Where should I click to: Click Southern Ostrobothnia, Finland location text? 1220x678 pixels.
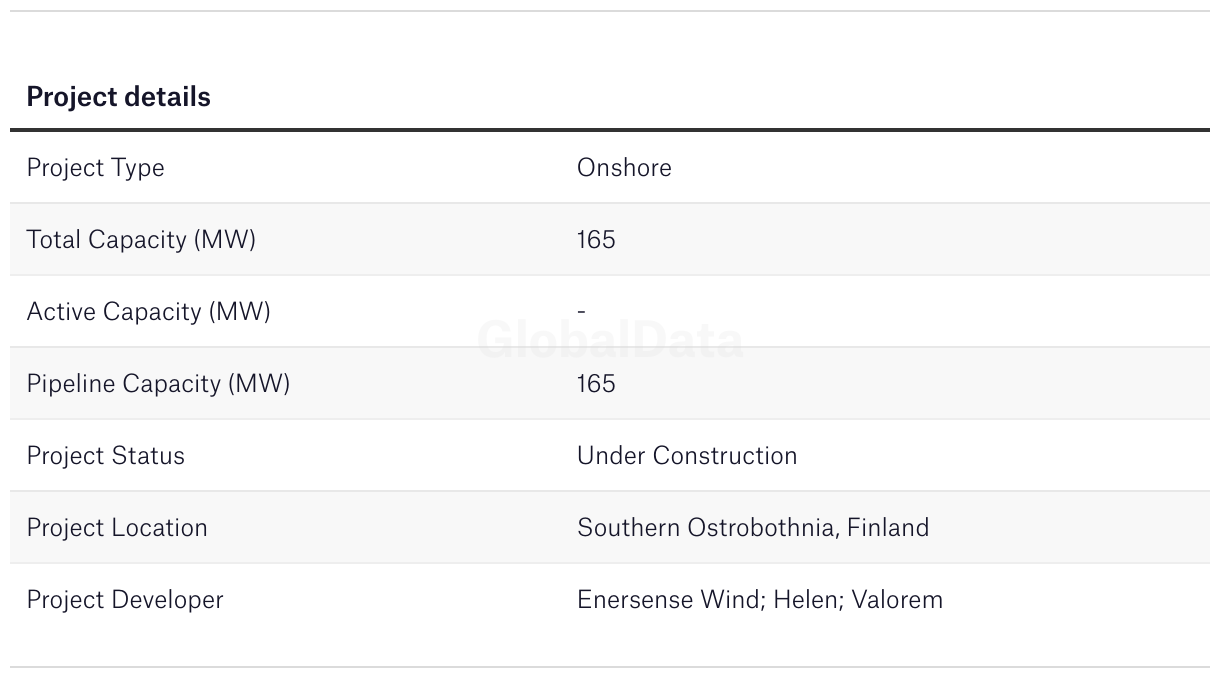(753, 528)
